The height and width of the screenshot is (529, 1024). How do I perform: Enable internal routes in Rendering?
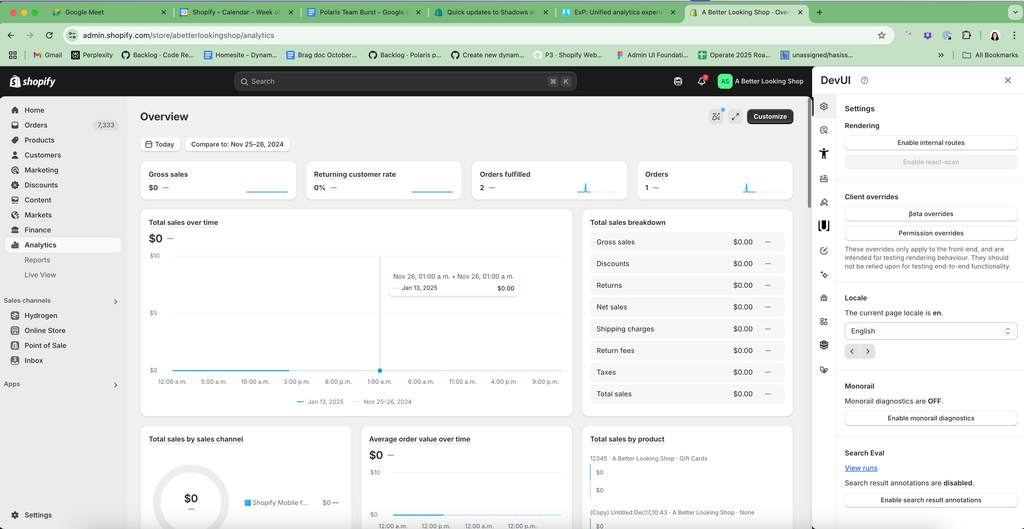click(x=930, y=143)
